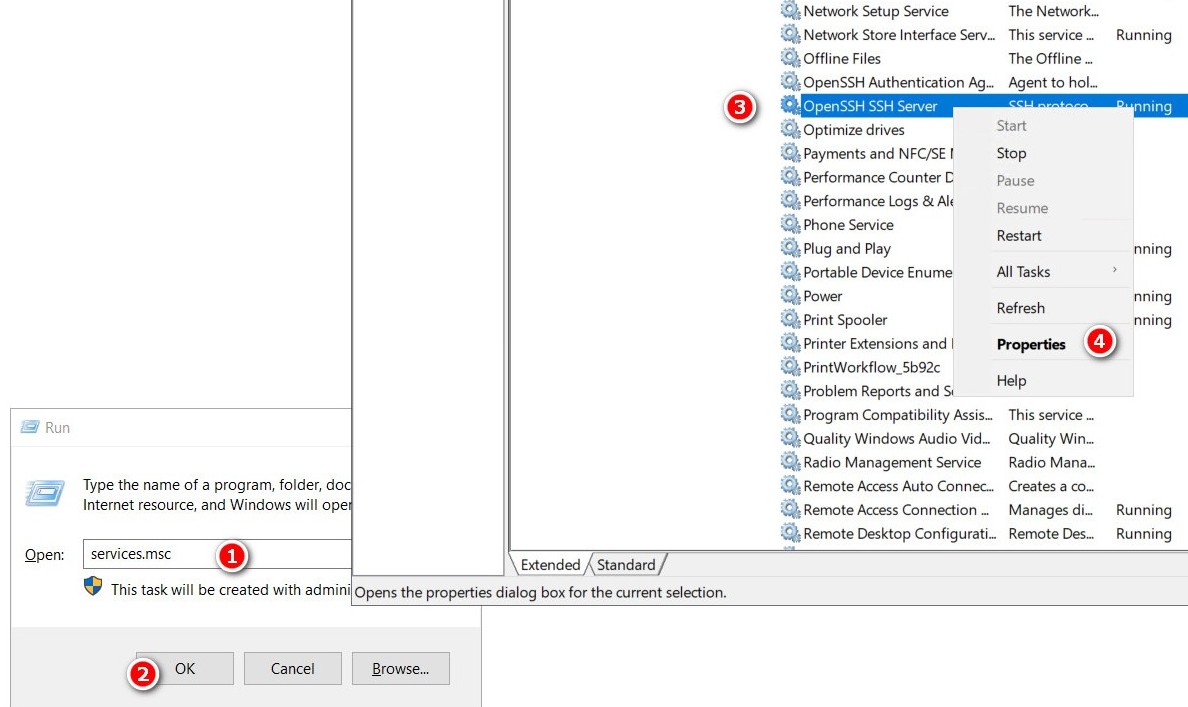Choose Restart from the context menu
1188x707 pixels.
pos(1018,236)
